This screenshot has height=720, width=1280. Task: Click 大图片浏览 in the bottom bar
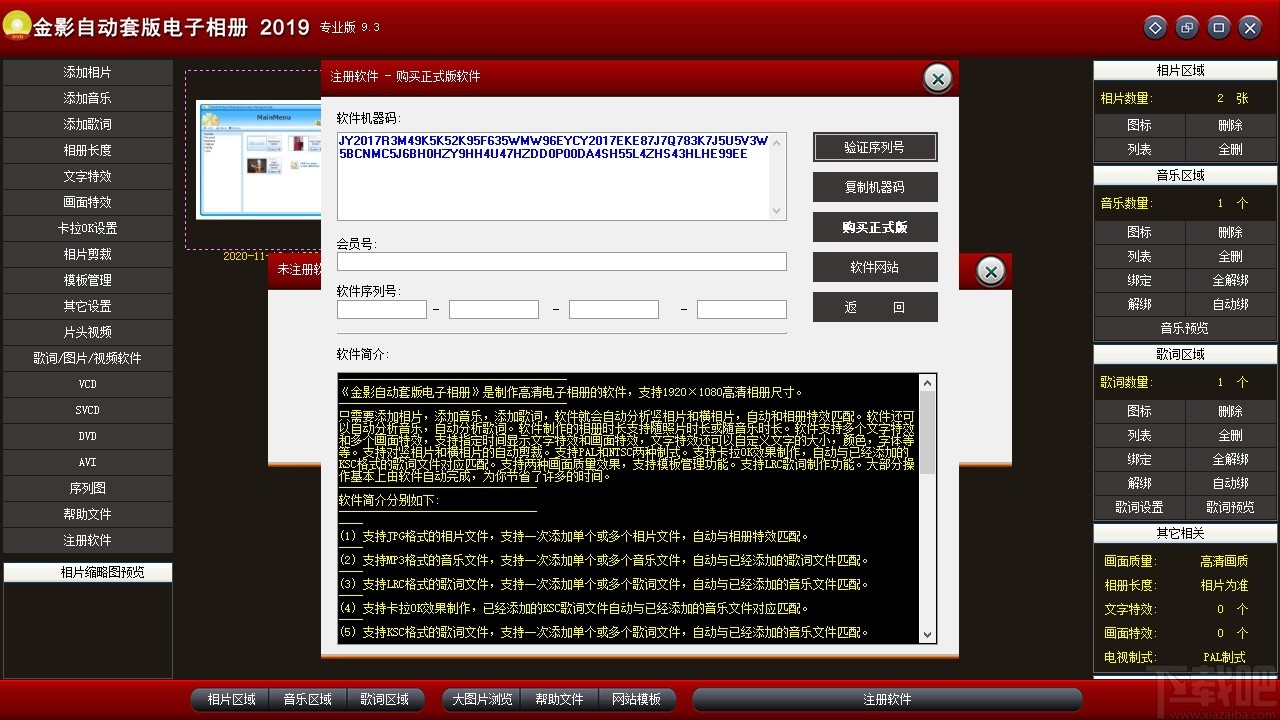(x=482, y=700)
